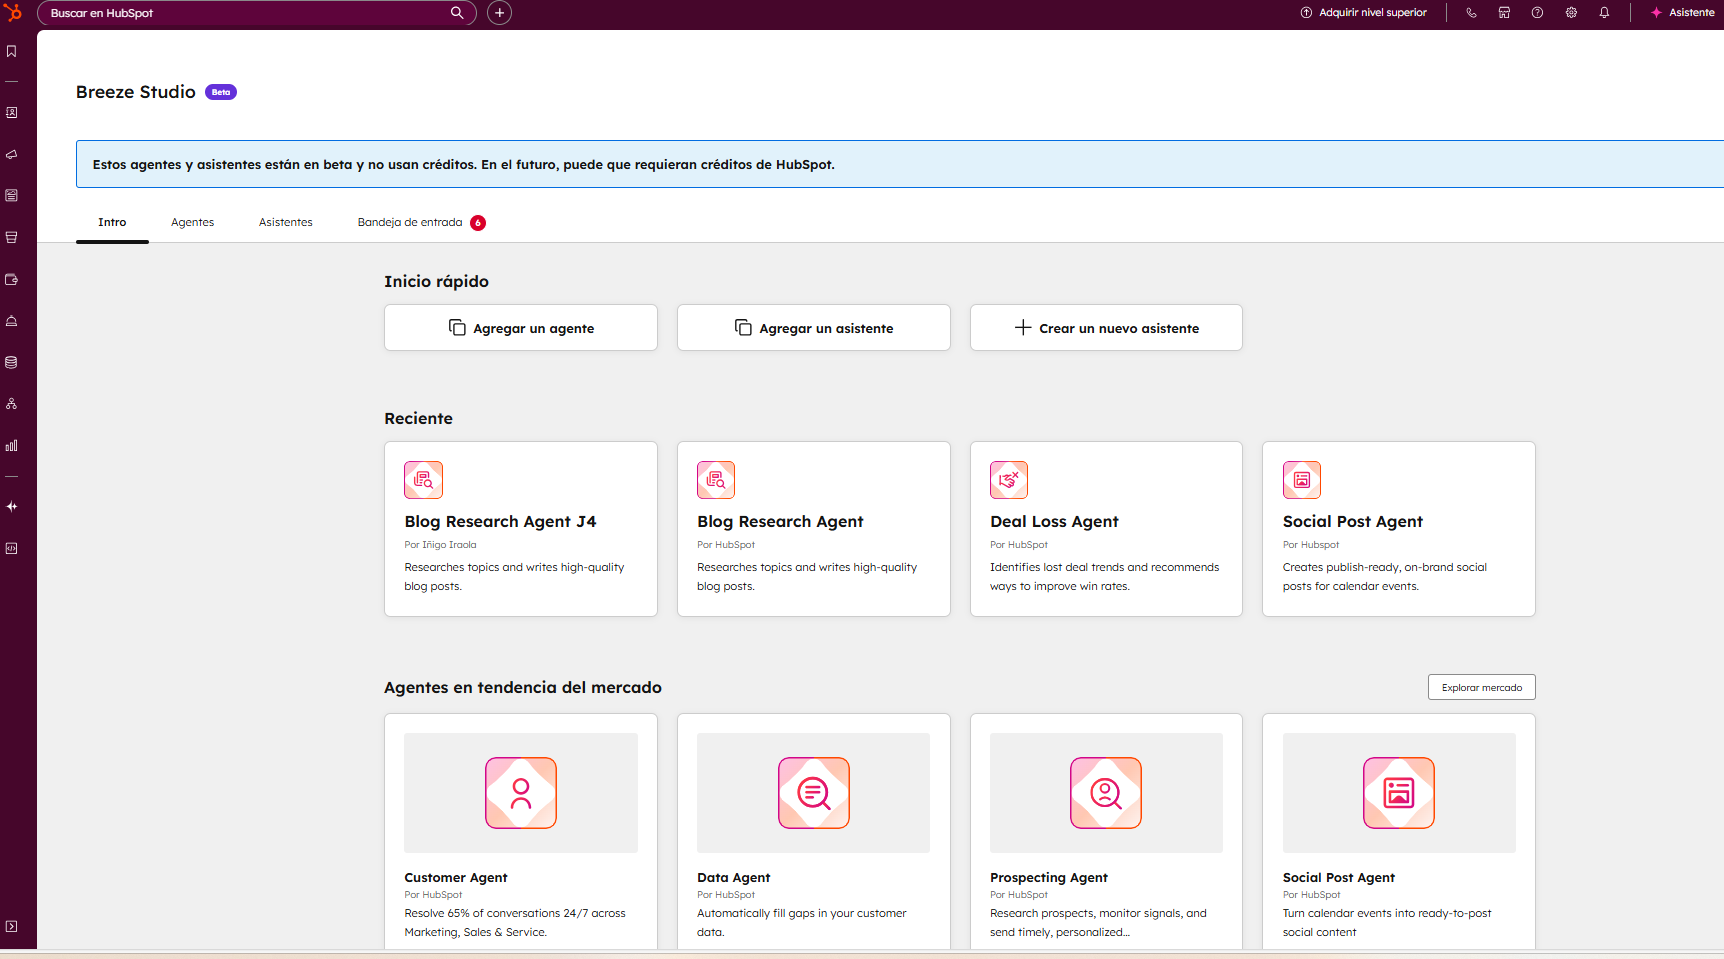The image size is (1724, 959).
Task: Open the Reporting bar chart sidebar icon
Action: point(12,446)
